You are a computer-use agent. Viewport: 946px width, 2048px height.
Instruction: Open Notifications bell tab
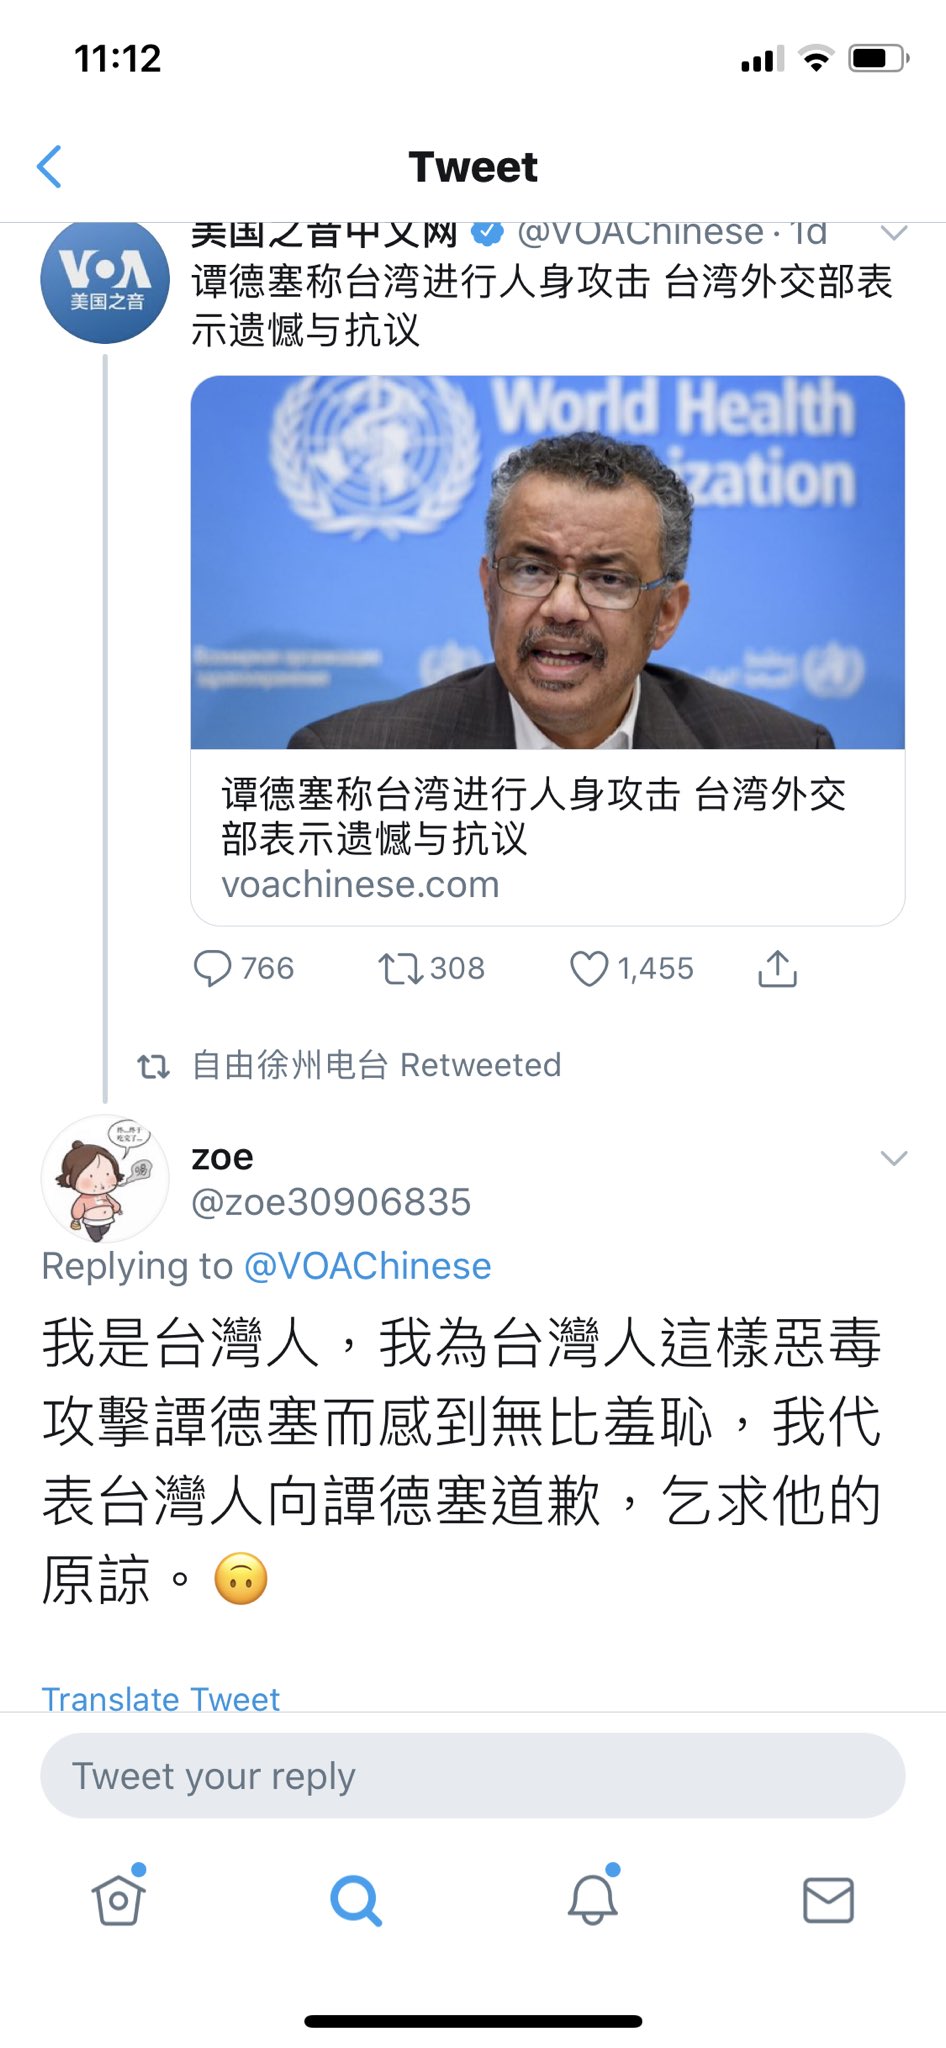point(593,1897)
